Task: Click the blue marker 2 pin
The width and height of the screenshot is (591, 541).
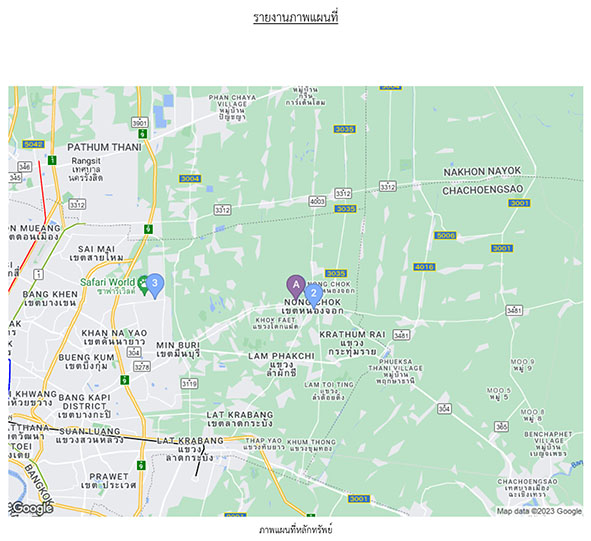Action: coord(313,295)
